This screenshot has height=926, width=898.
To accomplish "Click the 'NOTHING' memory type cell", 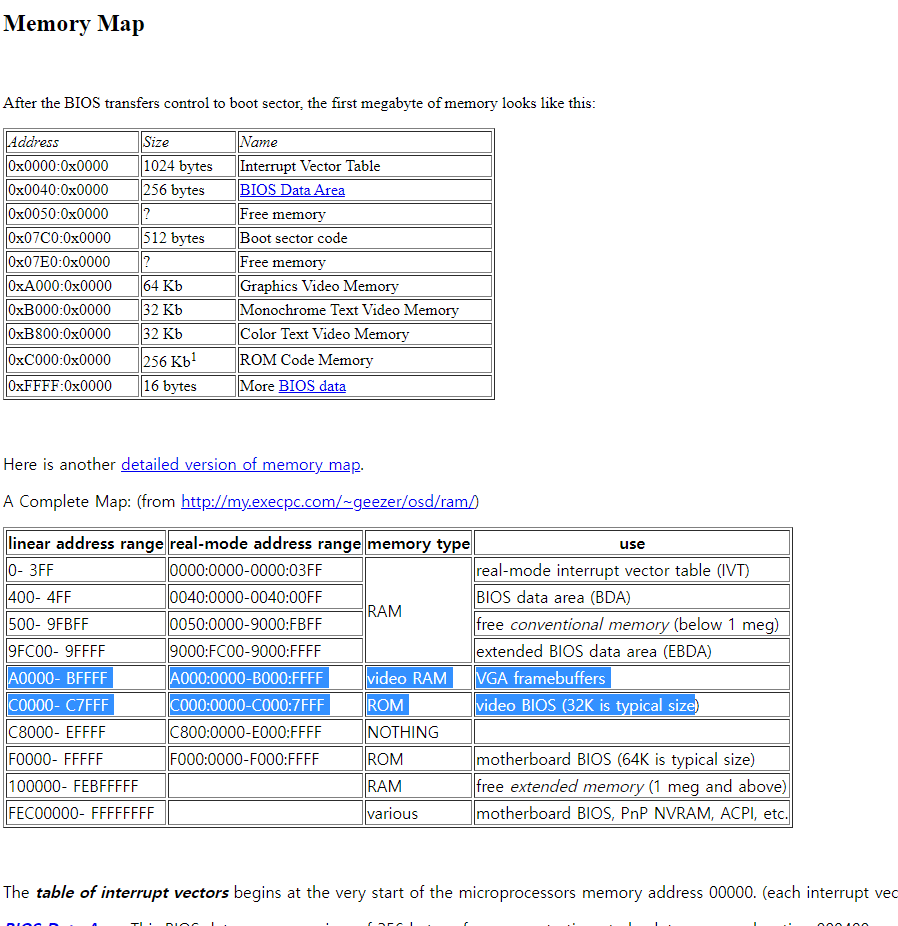I will point(419,732).
